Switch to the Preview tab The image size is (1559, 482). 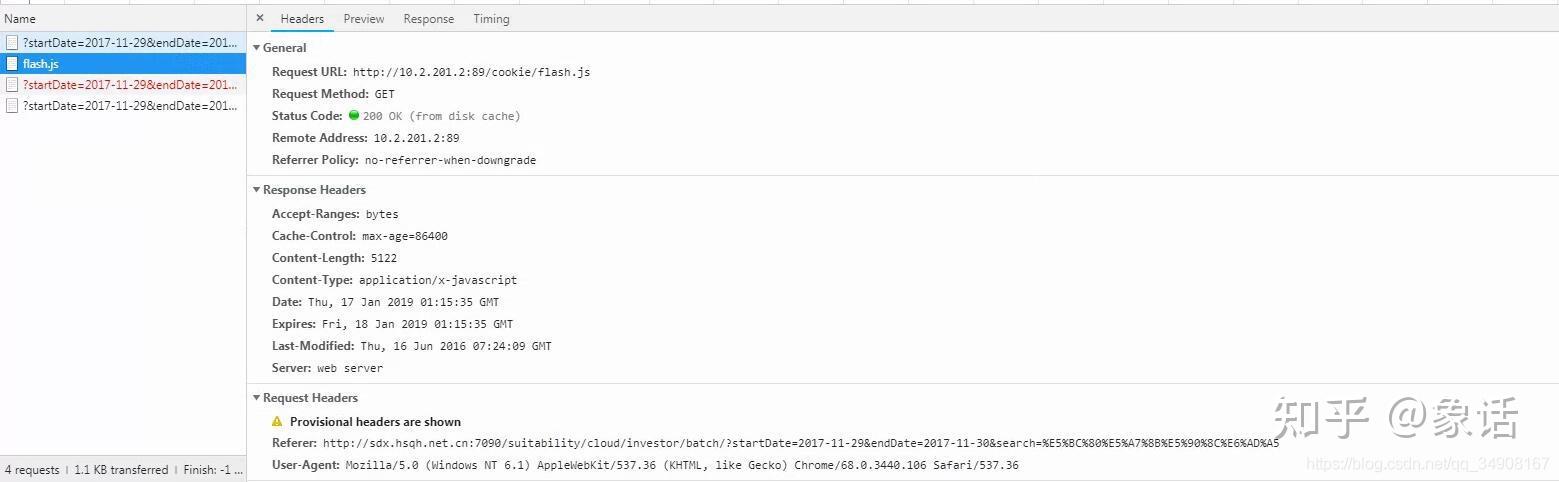[x=364, y=19]
